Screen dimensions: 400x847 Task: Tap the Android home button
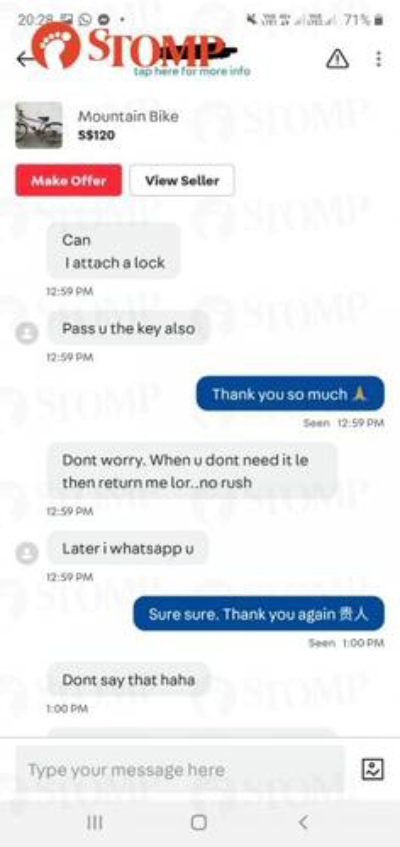click(199, 822)
